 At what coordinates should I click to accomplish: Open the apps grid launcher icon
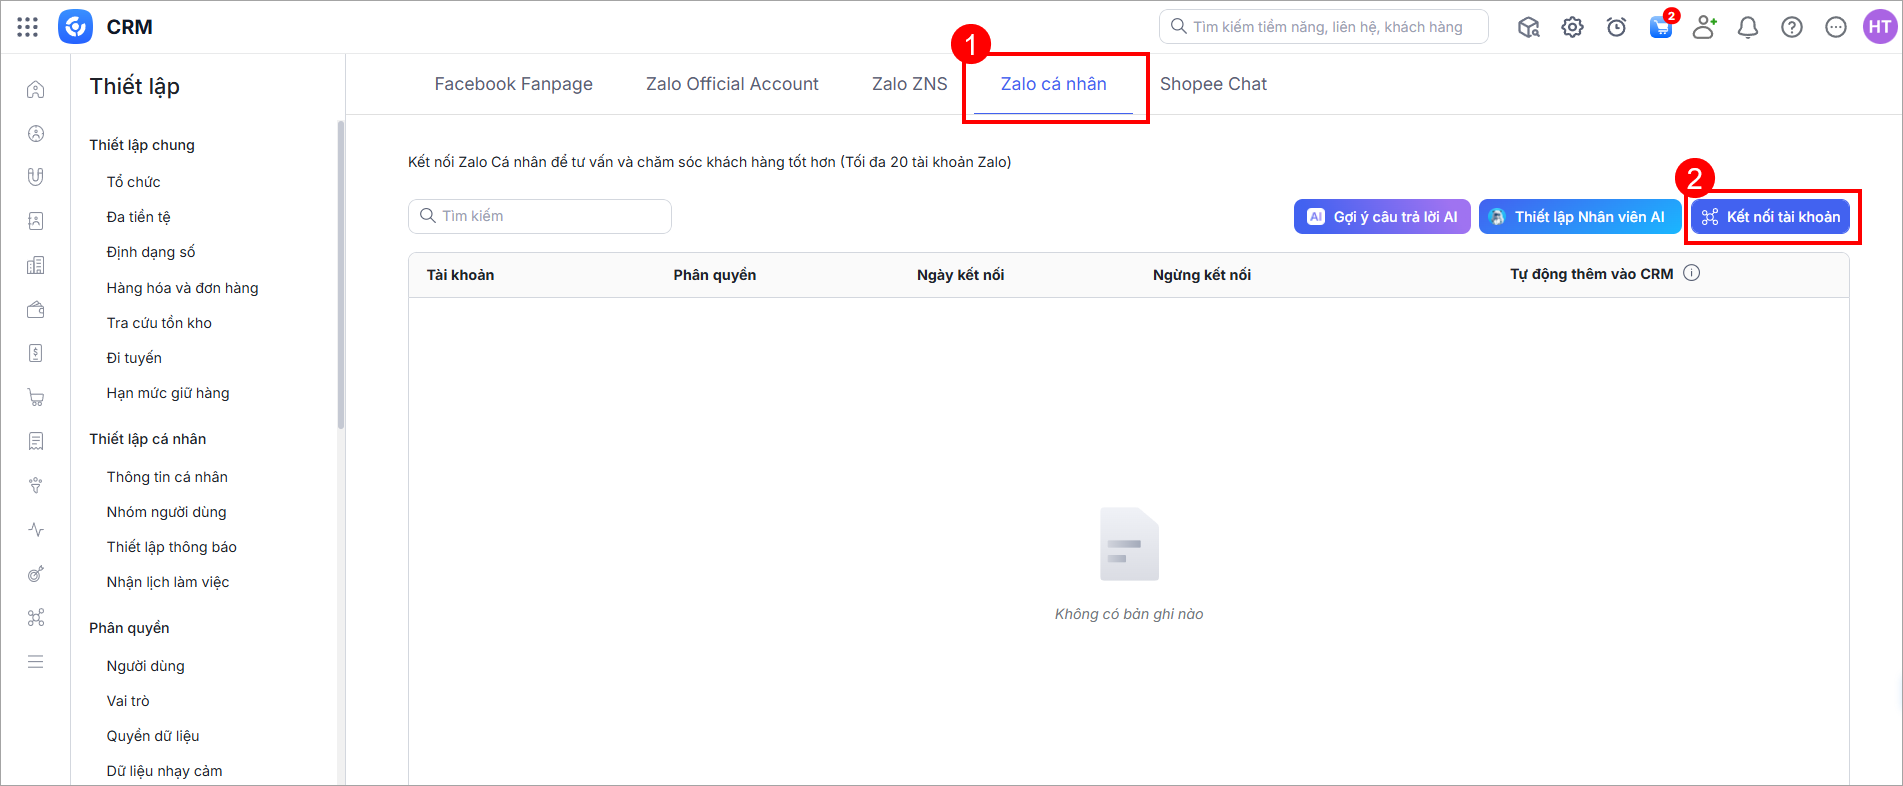pyautogui.click(x=28, y=27)
